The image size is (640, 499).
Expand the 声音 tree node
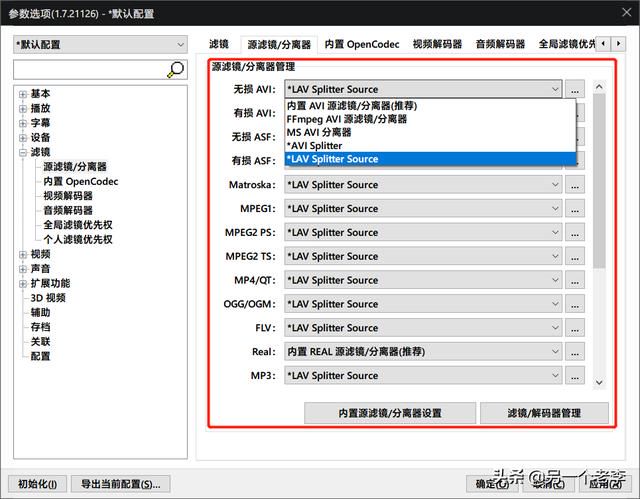pyautogui.click(x=23, y=269)
